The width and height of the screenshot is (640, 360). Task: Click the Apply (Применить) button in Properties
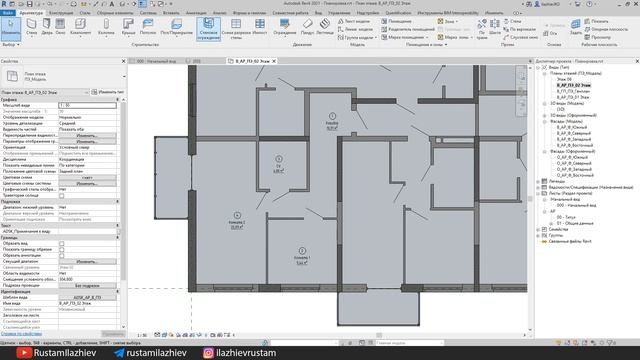click(x=113, y=334)
